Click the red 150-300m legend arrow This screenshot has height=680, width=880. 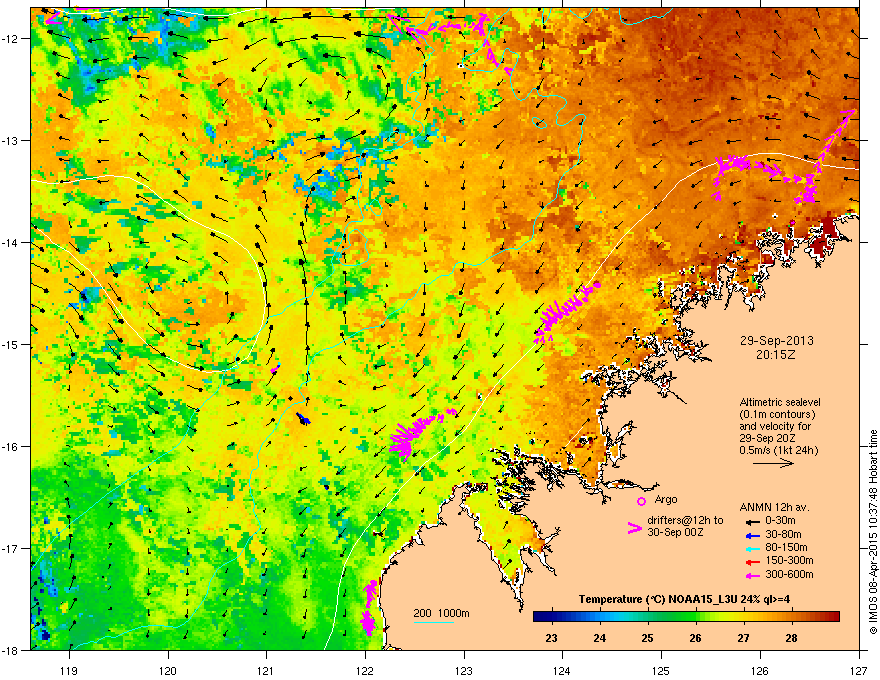(753, 562)
